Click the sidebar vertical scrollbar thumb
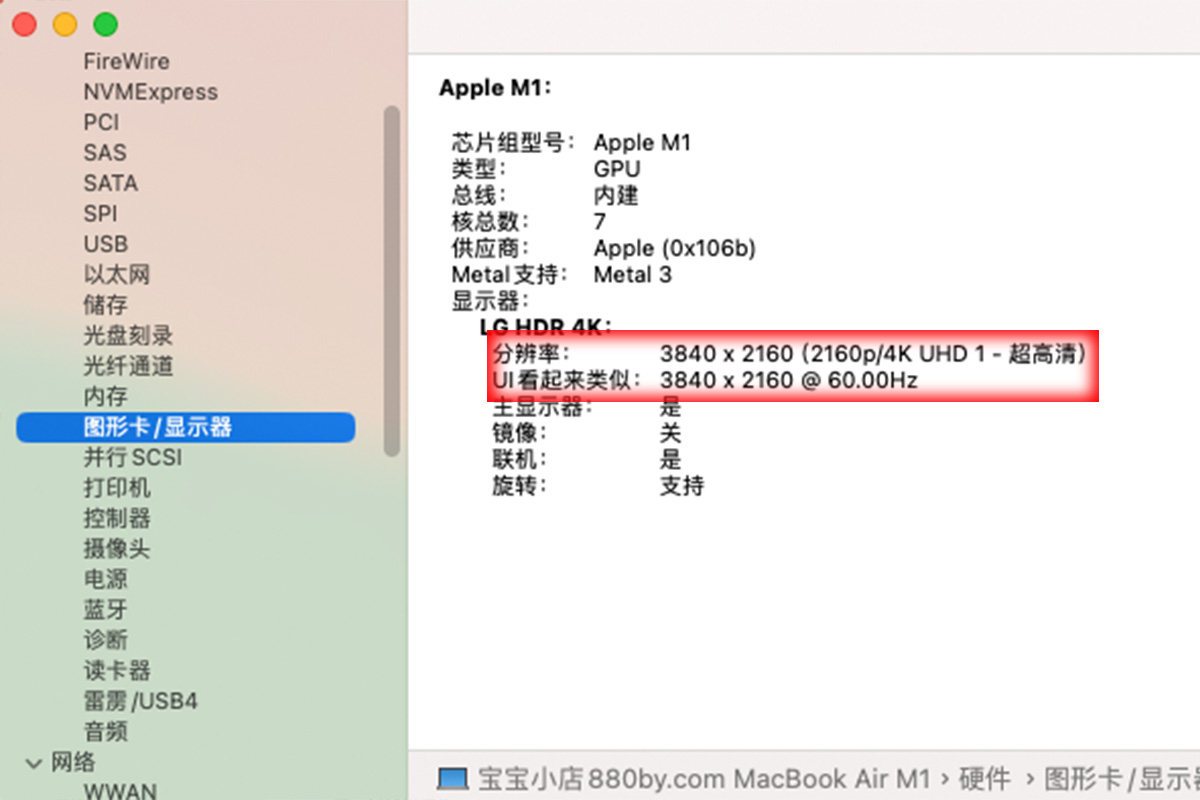 click(392, 281)
